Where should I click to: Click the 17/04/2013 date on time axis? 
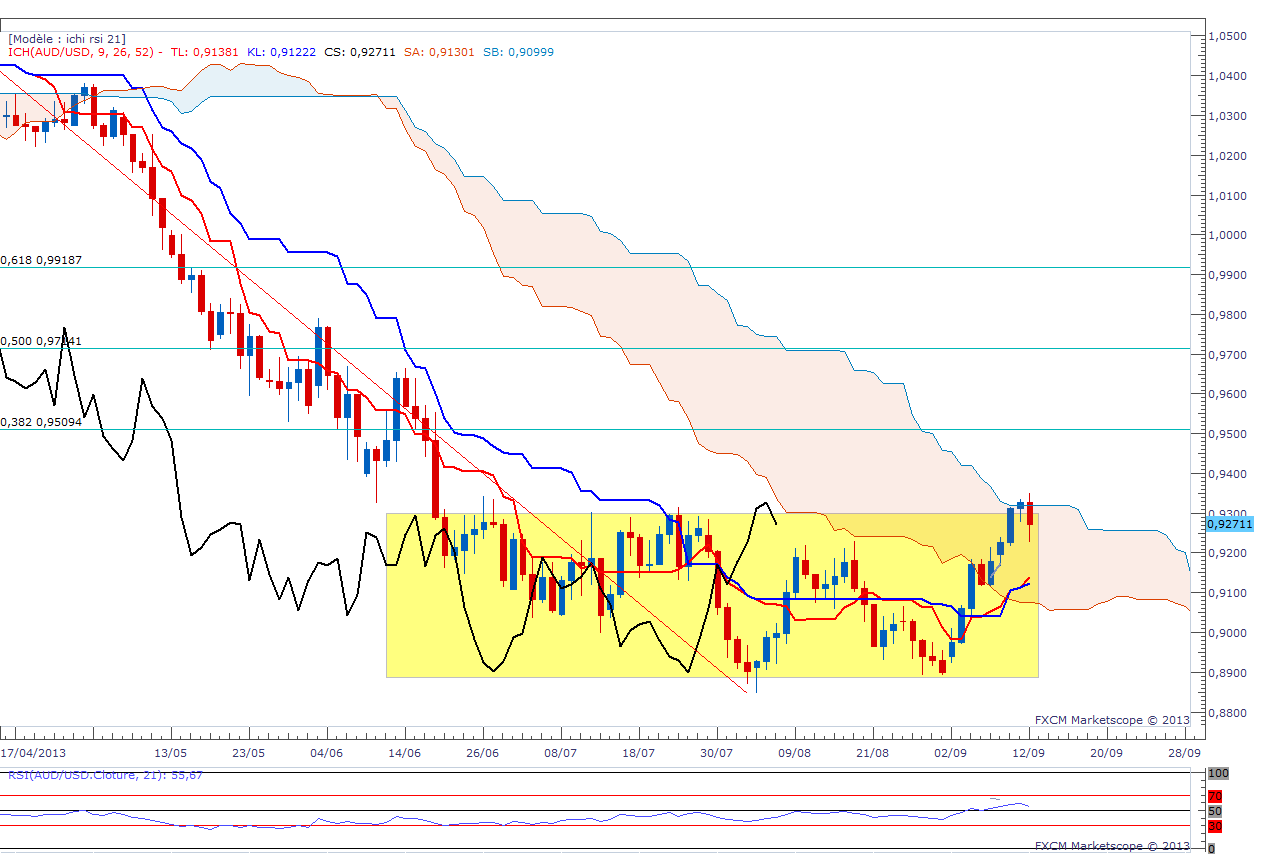[x=34, y=752]
